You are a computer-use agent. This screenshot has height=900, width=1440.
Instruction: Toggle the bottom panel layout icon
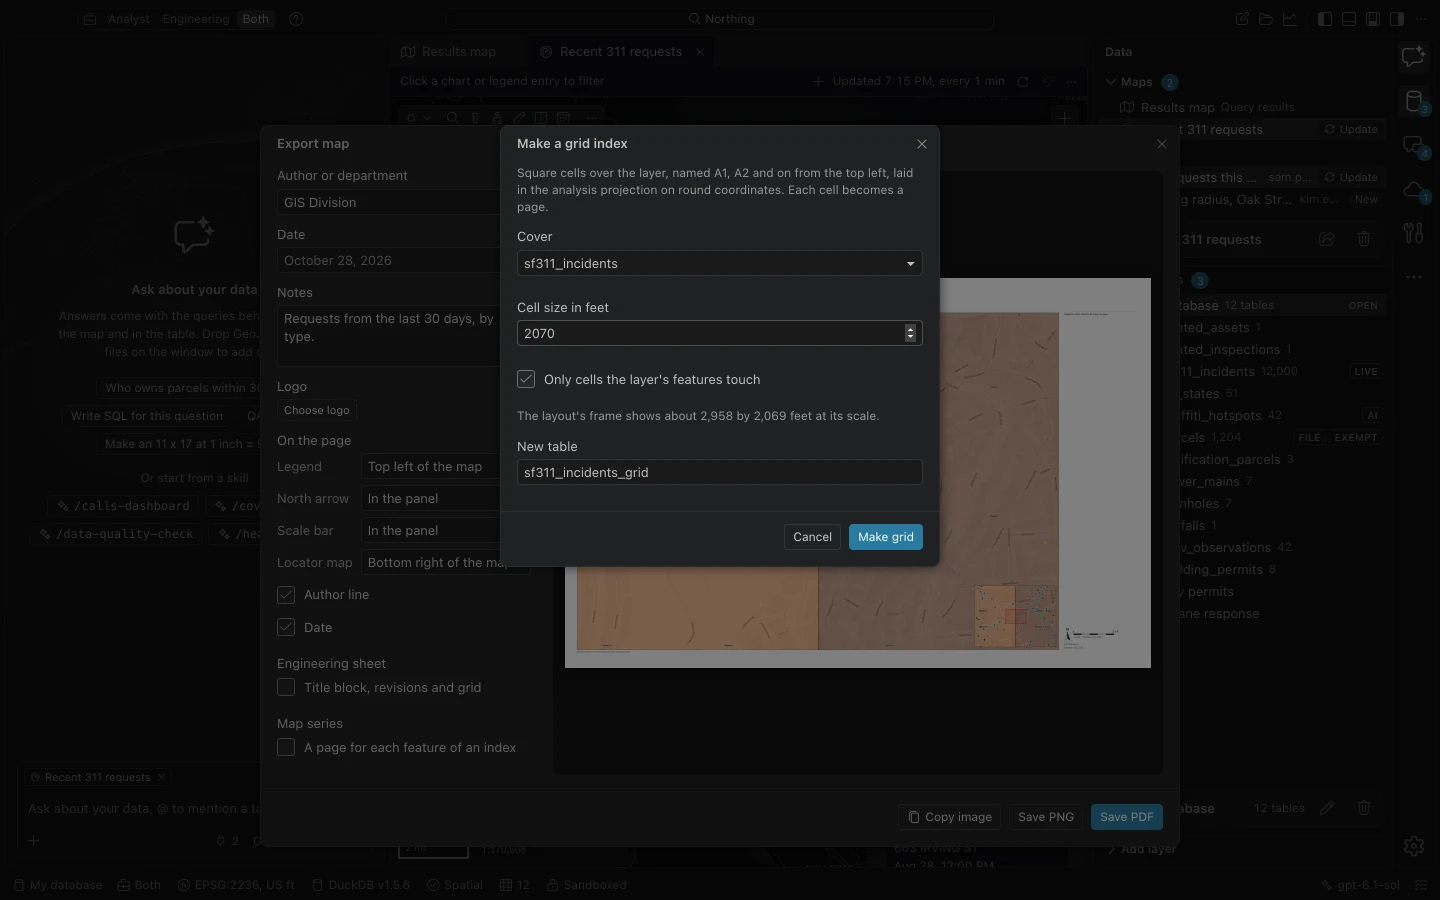pyautogui.click(x=1349, y=19)
